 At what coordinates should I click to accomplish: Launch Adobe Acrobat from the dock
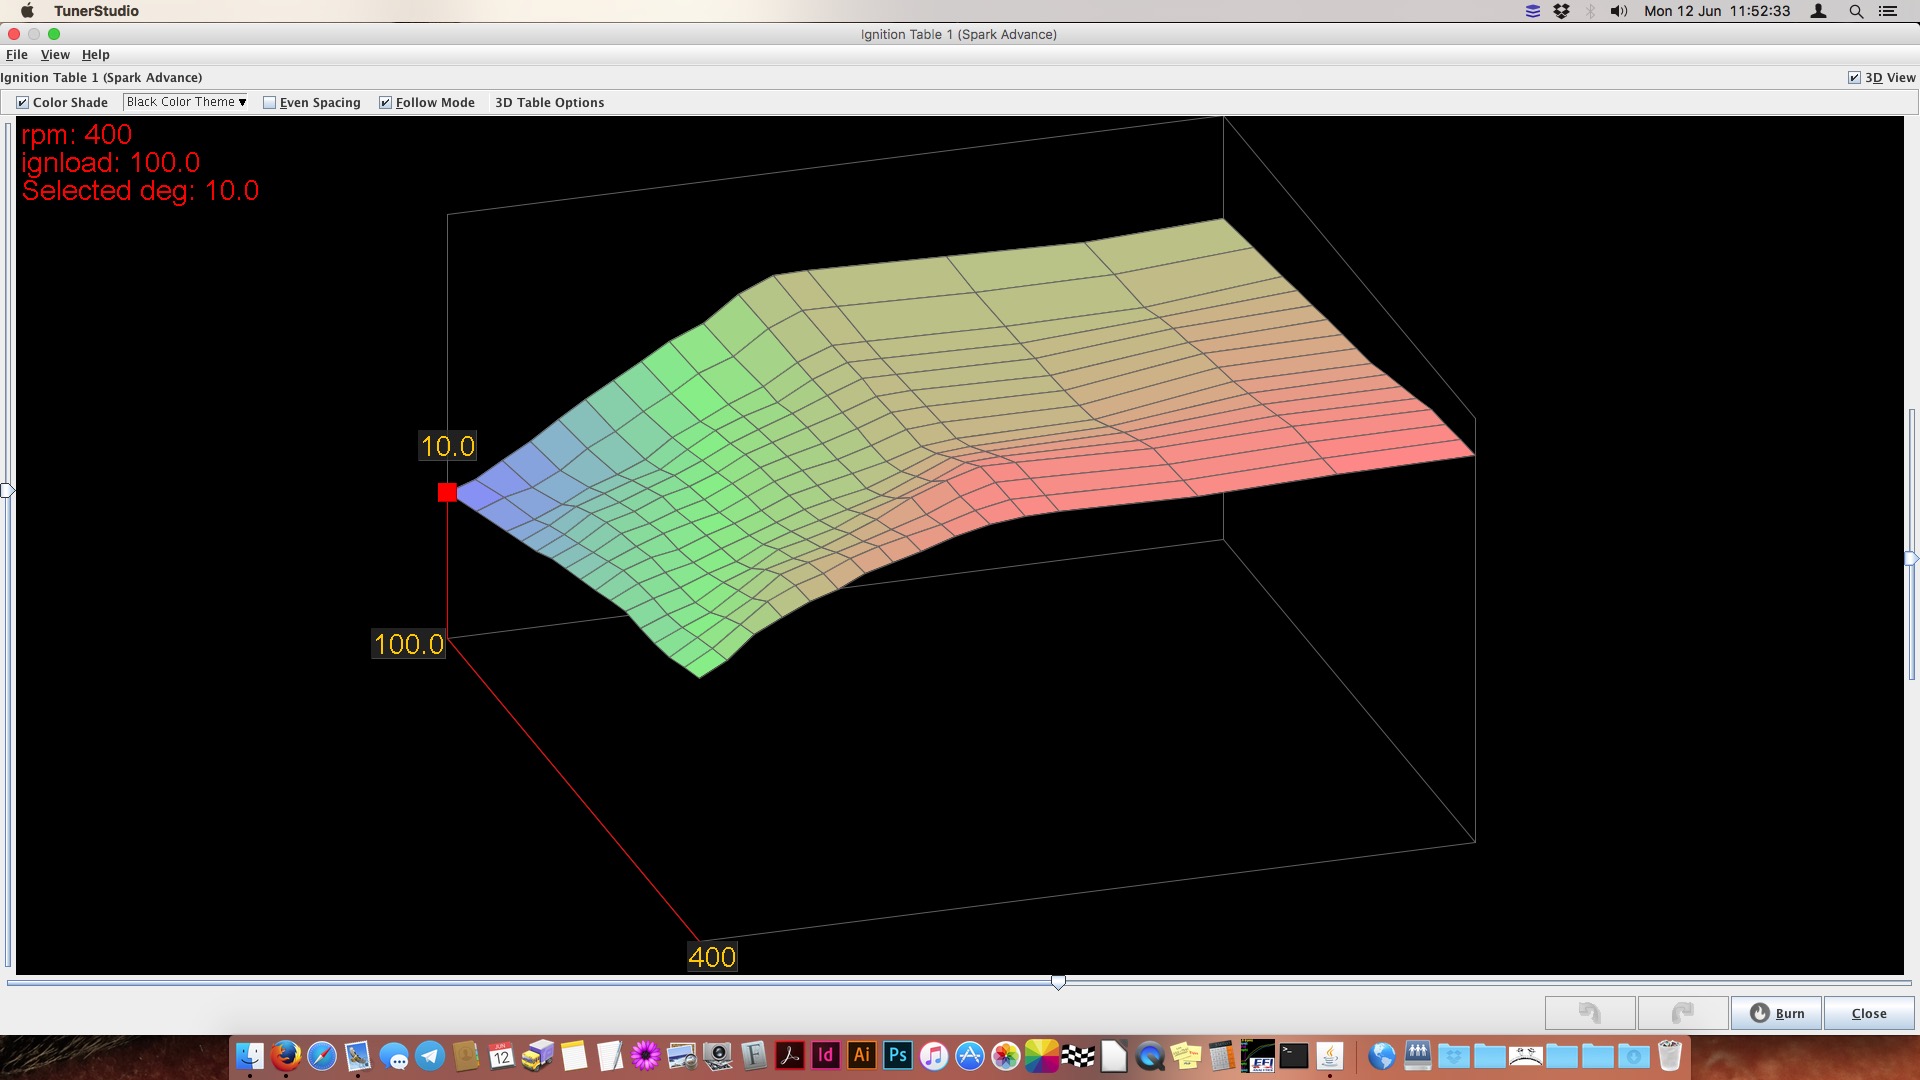pos(790,1056)
